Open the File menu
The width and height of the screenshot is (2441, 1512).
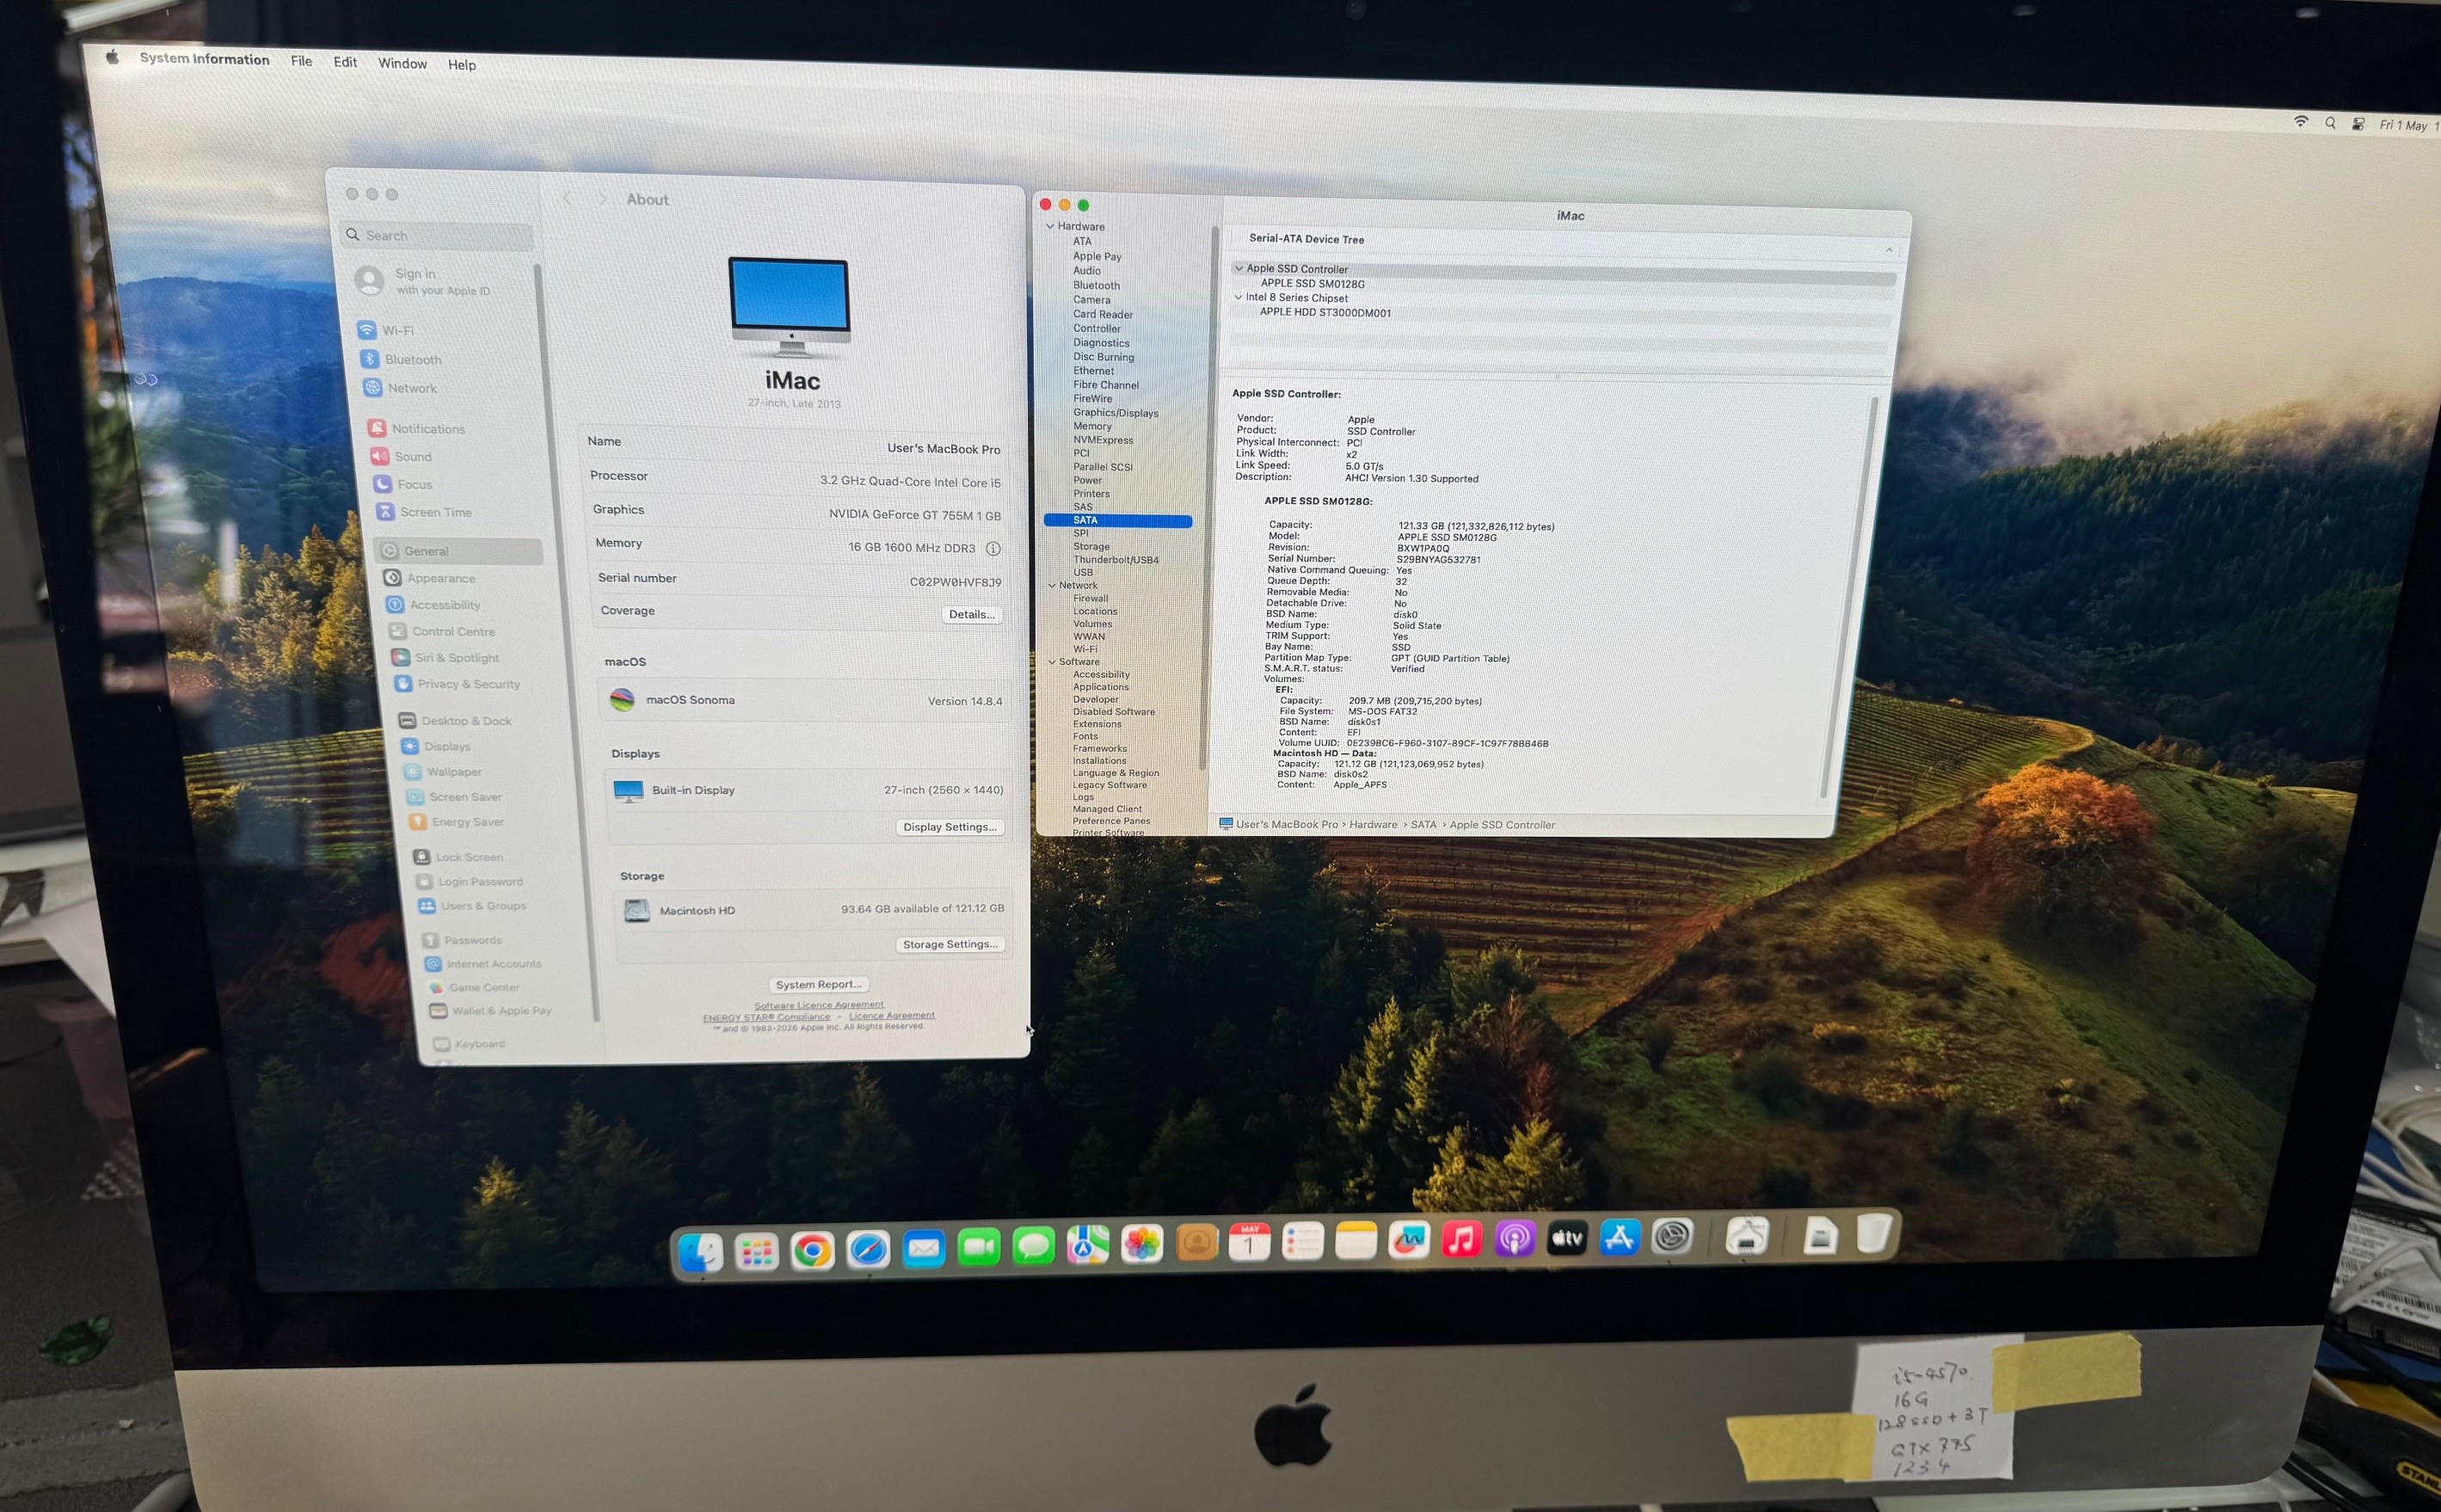[301, 61]
